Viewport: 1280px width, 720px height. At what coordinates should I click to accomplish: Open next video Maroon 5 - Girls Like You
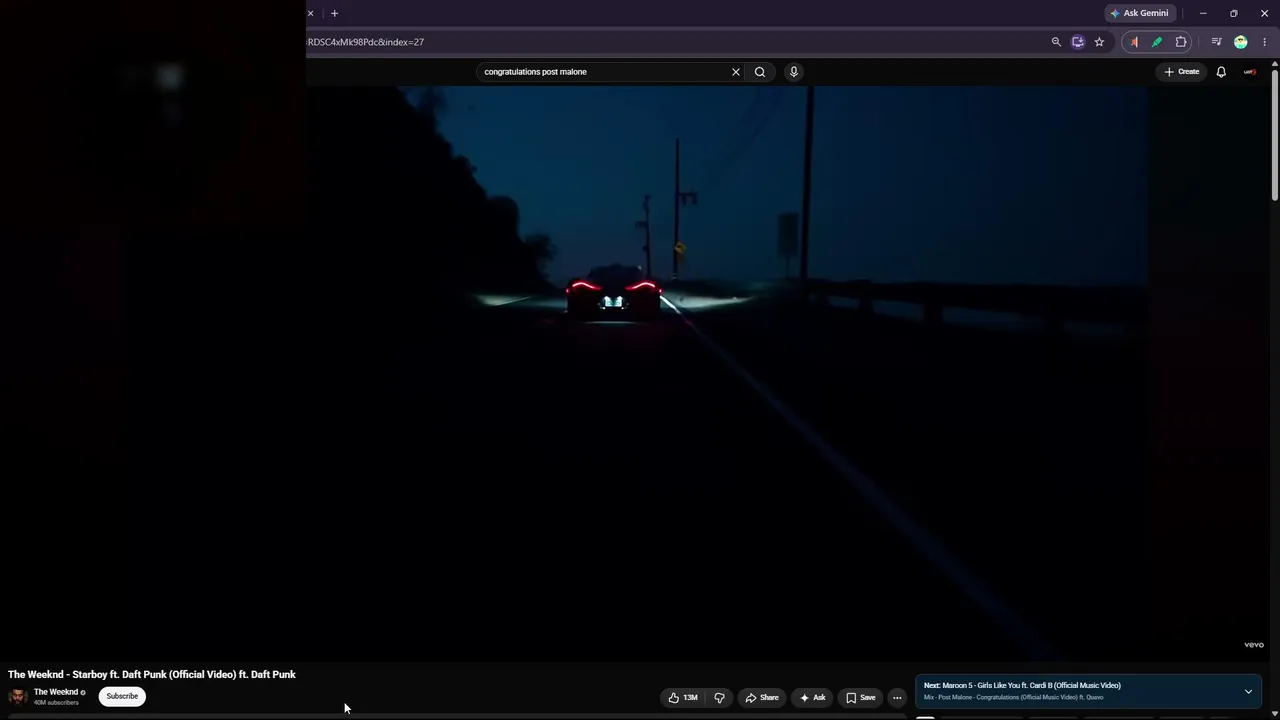pos(1022,686)
